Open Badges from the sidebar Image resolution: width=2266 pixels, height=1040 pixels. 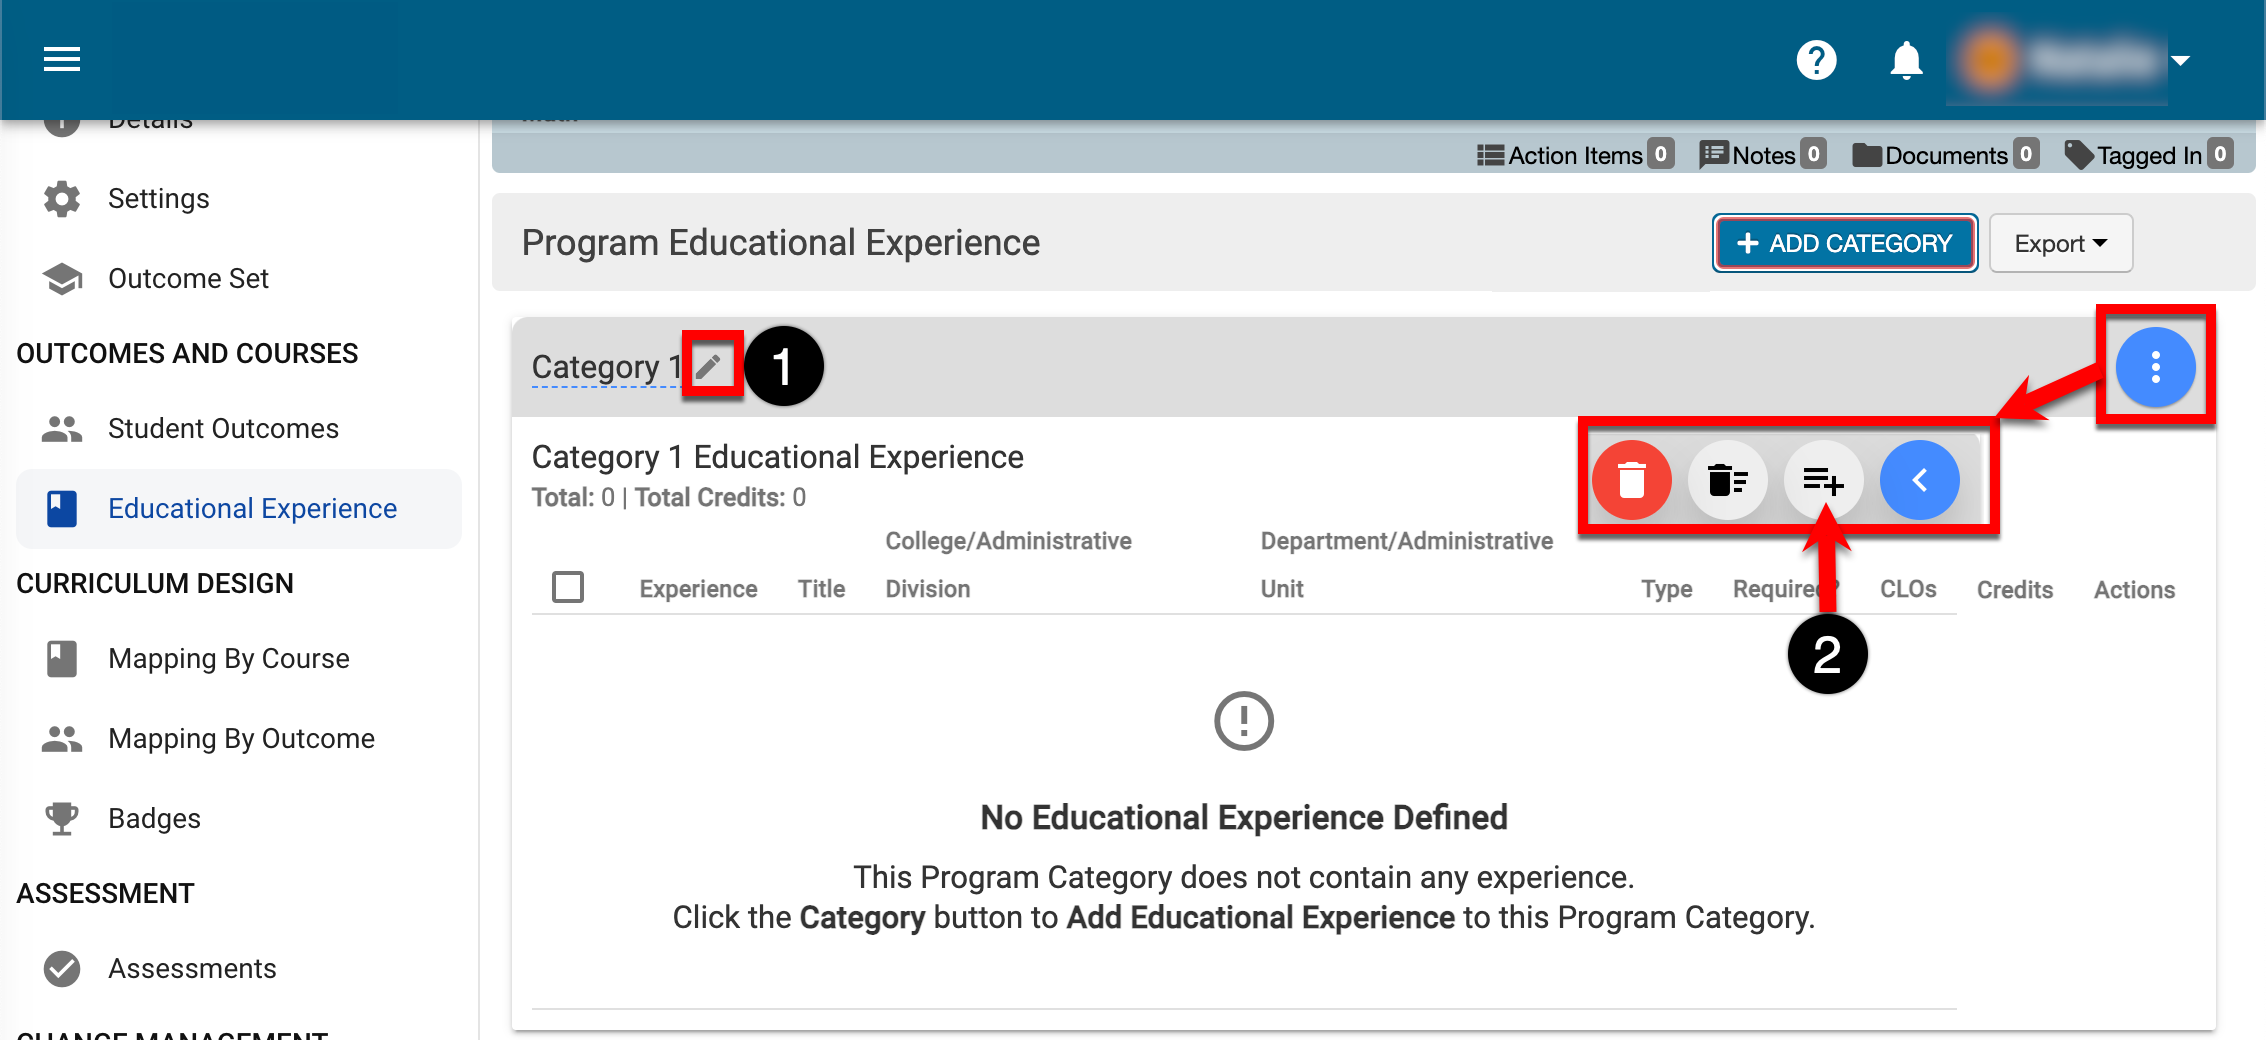(x=154, y=818)
